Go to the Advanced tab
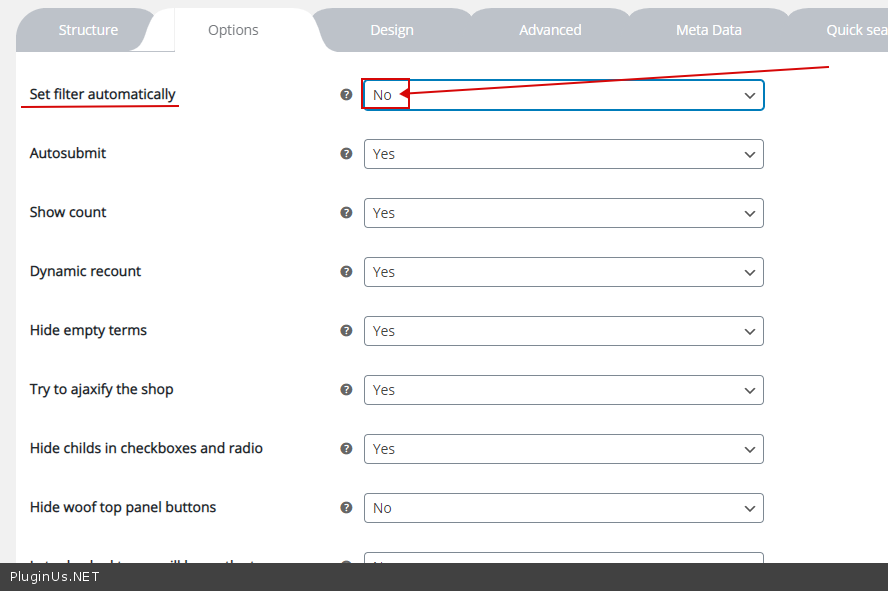 point(550,30)
